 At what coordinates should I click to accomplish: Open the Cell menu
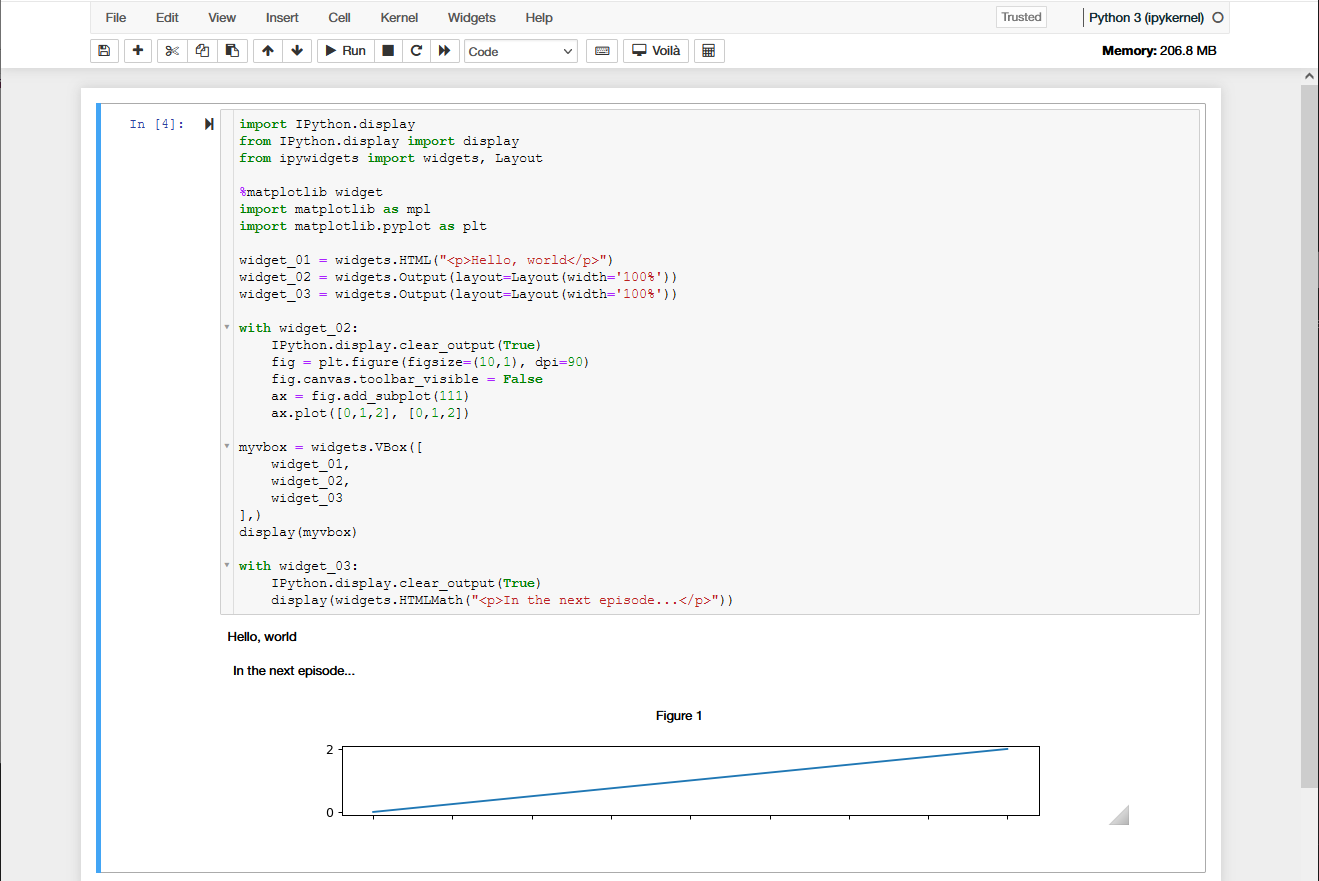click(339, 17)
